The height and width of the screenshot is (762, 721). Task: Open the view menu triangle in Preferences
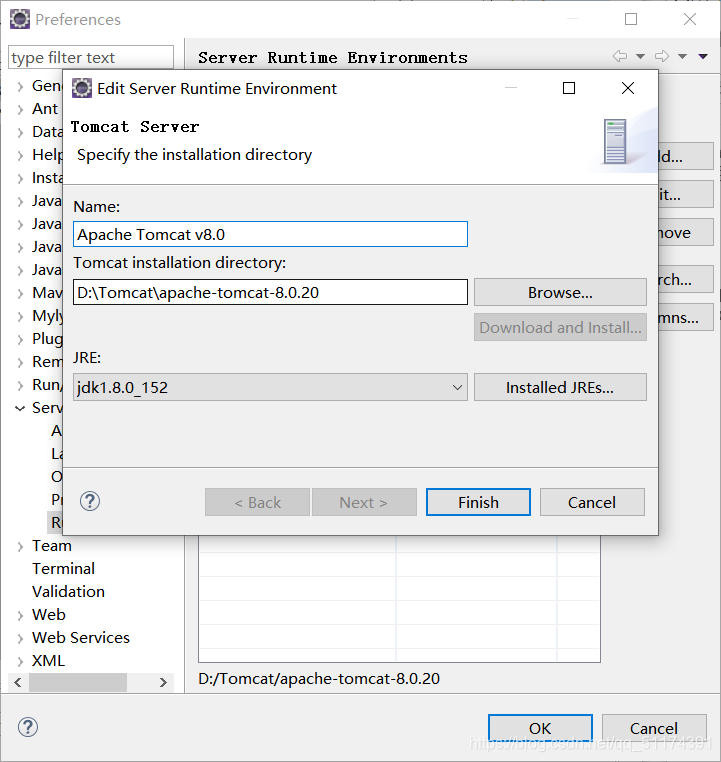[703, 56]
